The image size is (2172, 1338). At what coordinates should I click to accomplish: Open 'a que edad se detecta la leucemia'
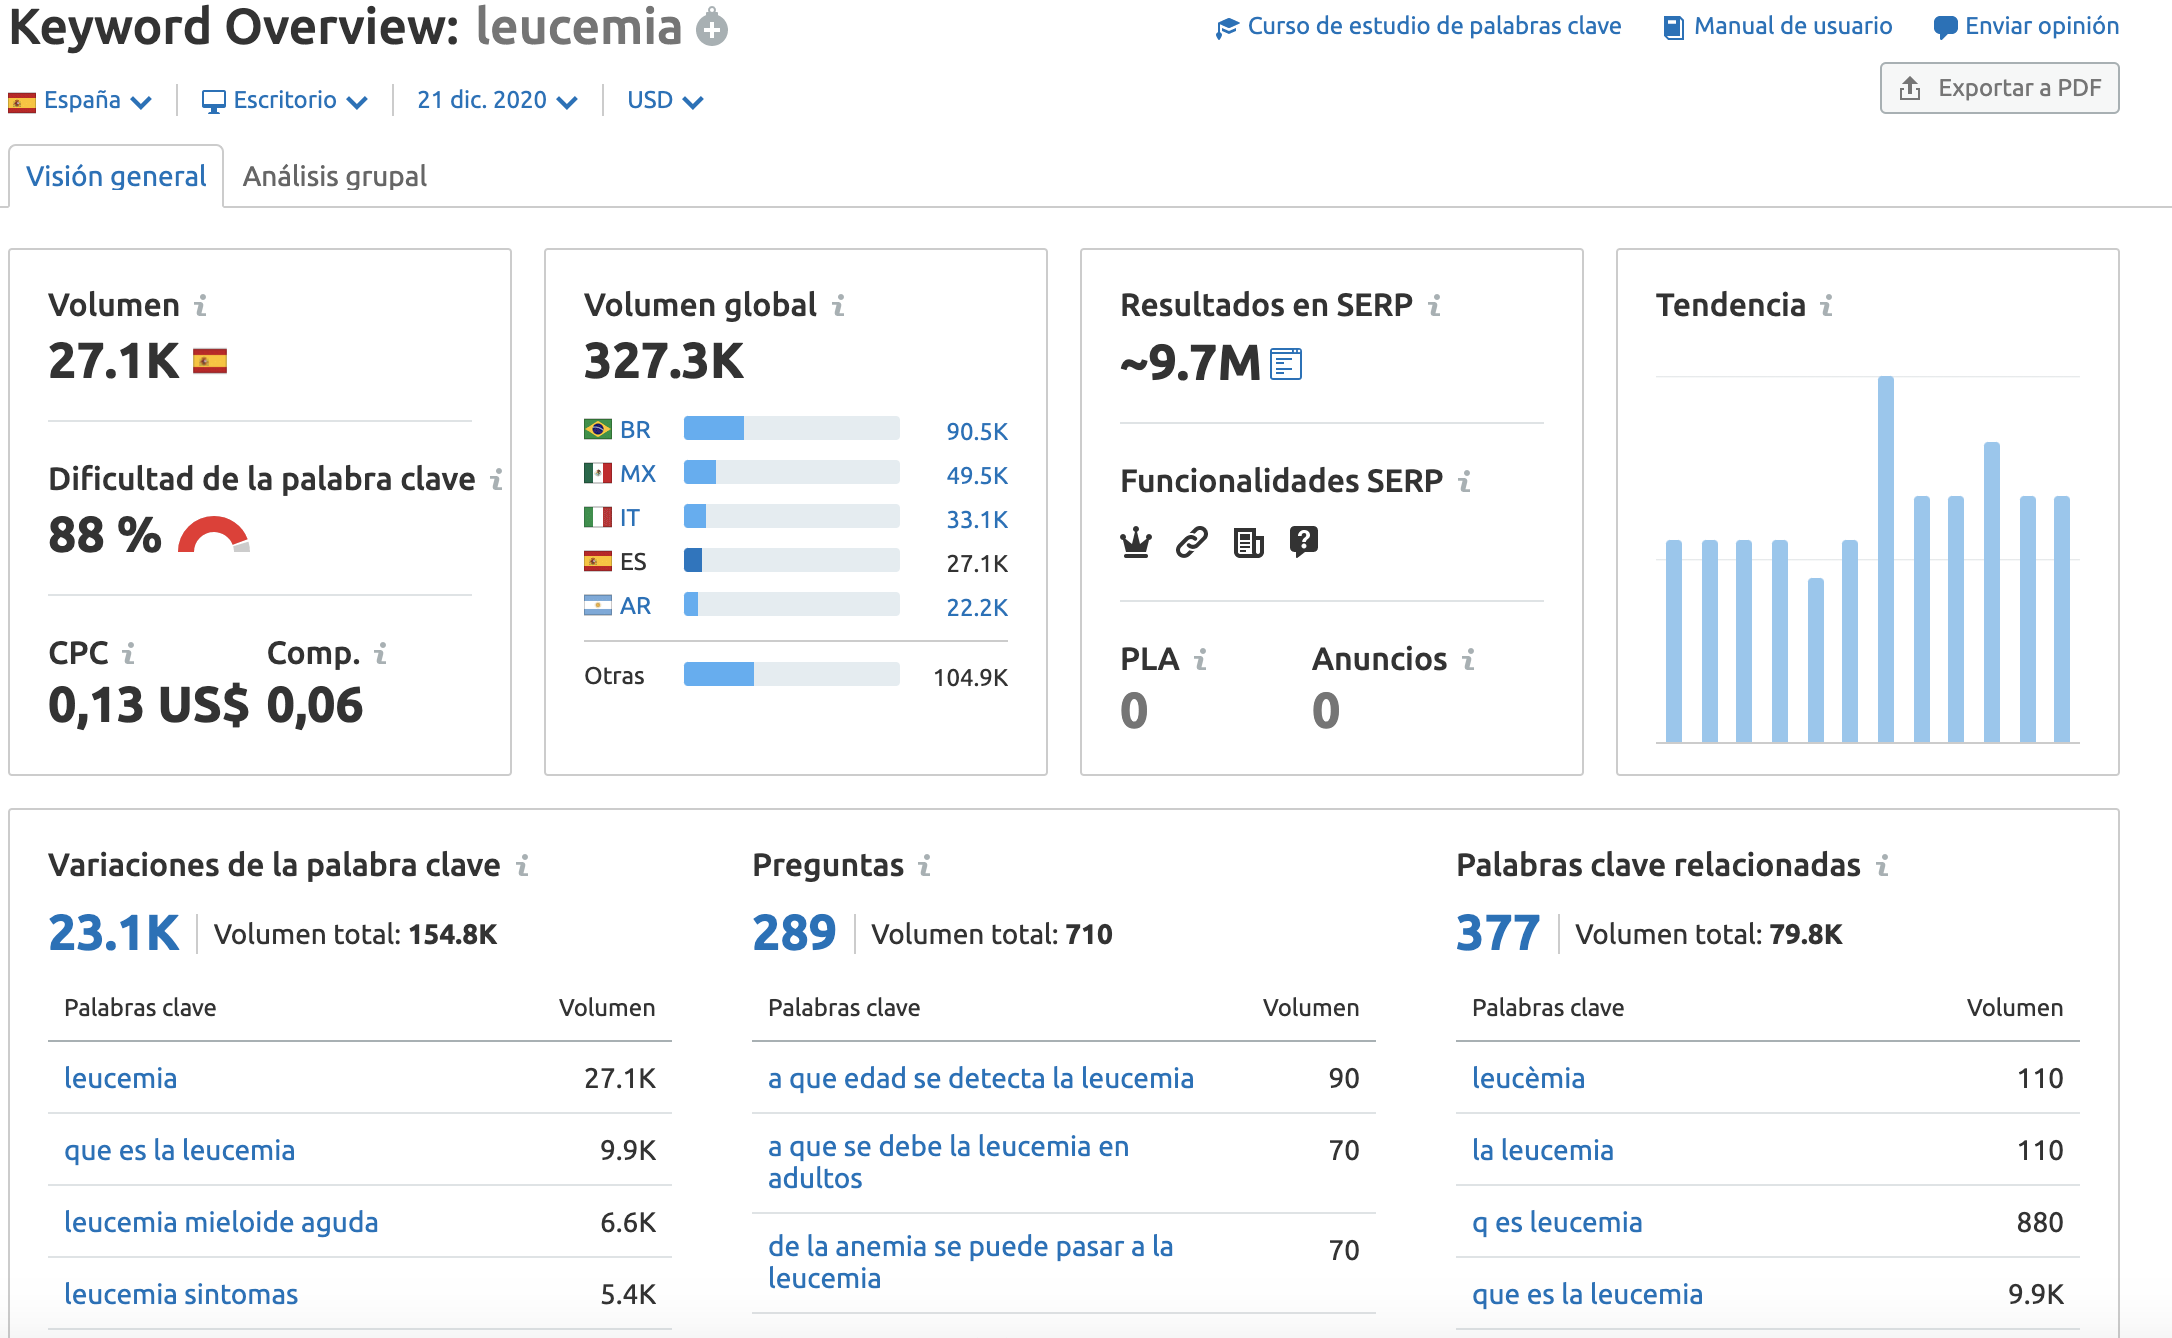pos(981,1078)
